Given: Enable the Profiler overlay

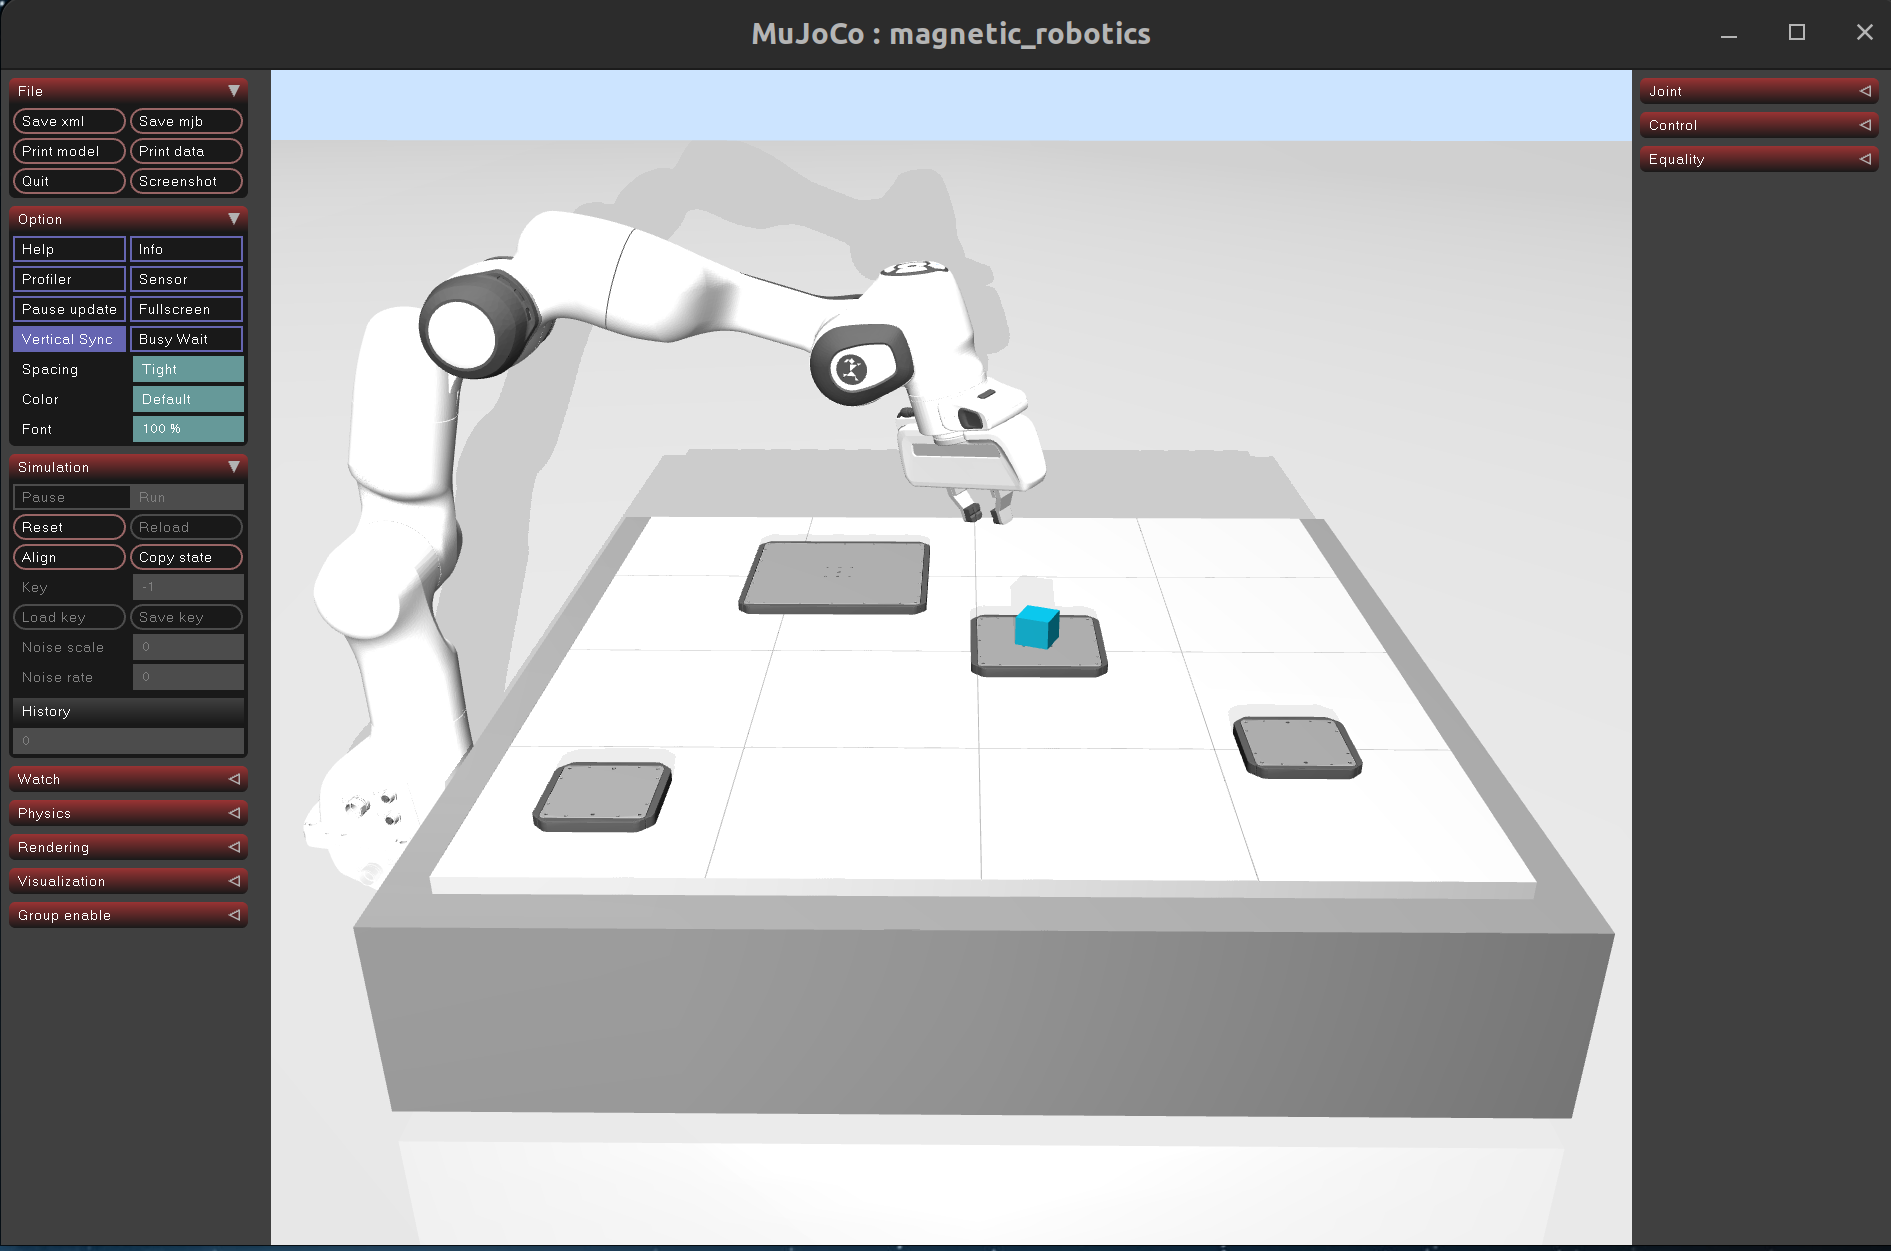Looking at the screenshot, I should point(69,279).
